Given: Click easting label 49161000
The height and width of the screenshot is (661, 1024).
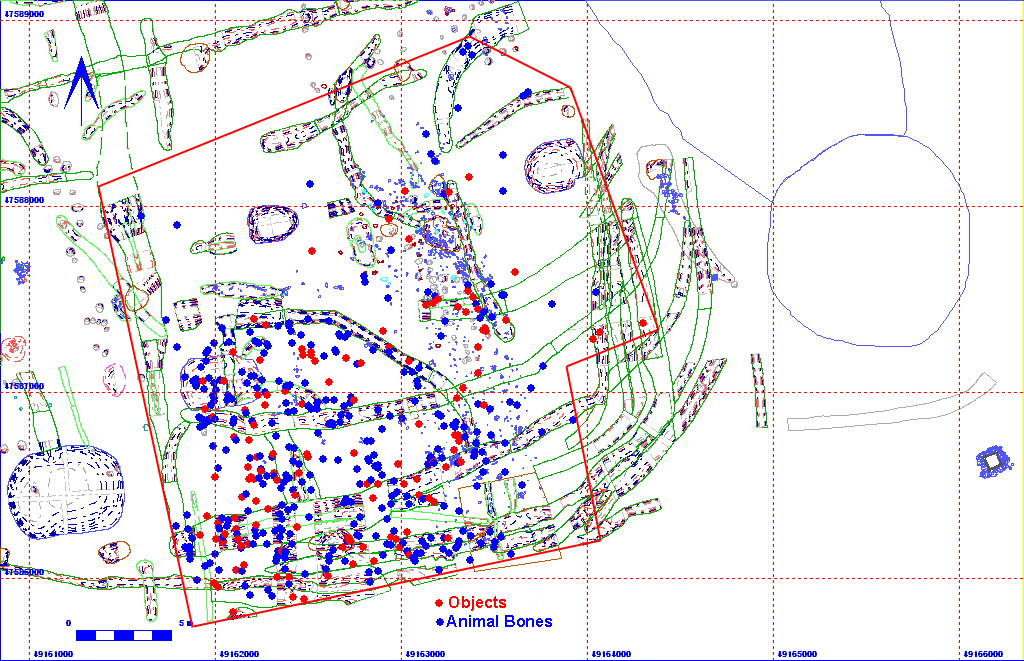Looking at the screenshot, I should 54,654.
